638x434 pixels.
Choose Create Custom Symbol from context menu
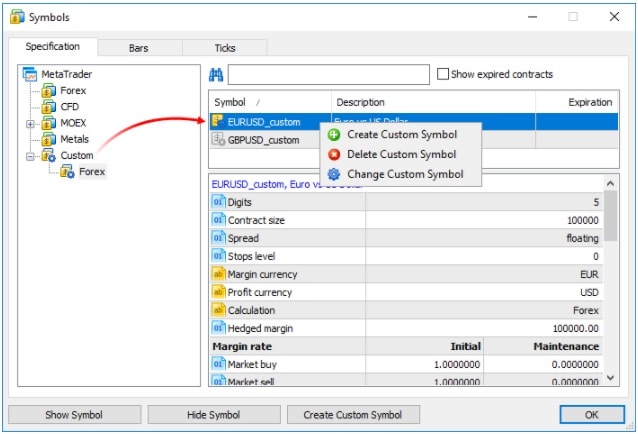click(401, 135)
